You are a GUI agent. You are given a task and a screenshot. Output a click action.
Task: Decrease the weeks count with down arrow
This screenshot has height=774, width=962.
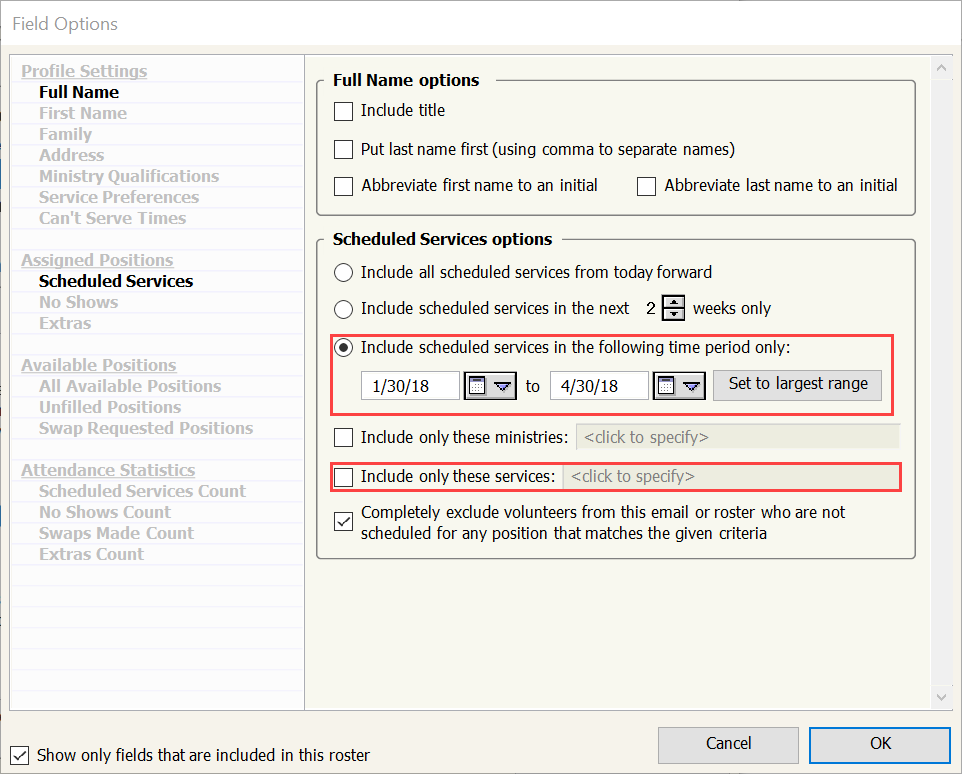point(675,315)
